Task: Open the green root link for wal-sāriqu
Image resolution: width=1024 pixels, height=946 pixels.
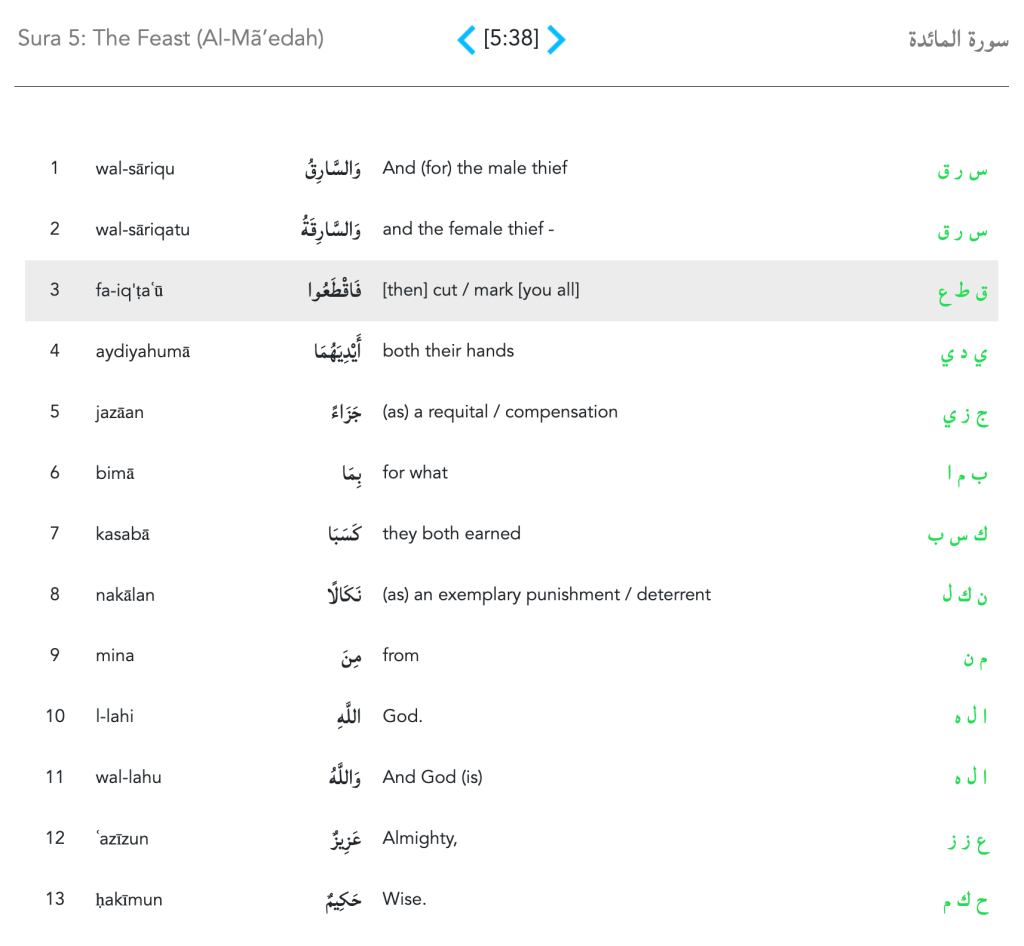Action: point(962,171)
